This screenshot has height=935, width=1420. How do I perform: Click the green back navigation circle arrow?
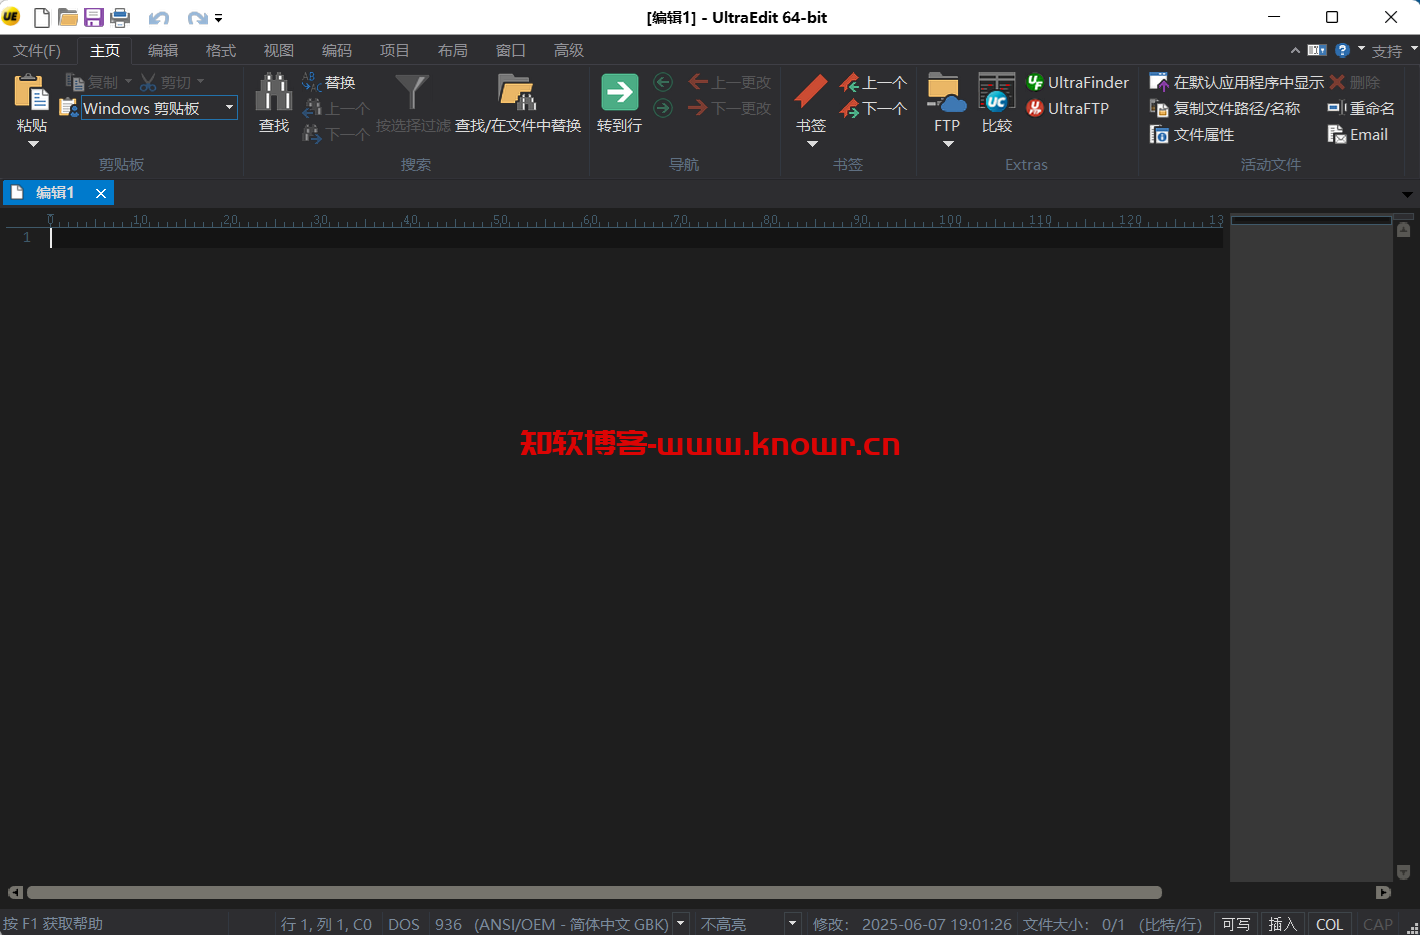(x=663, y=82)
